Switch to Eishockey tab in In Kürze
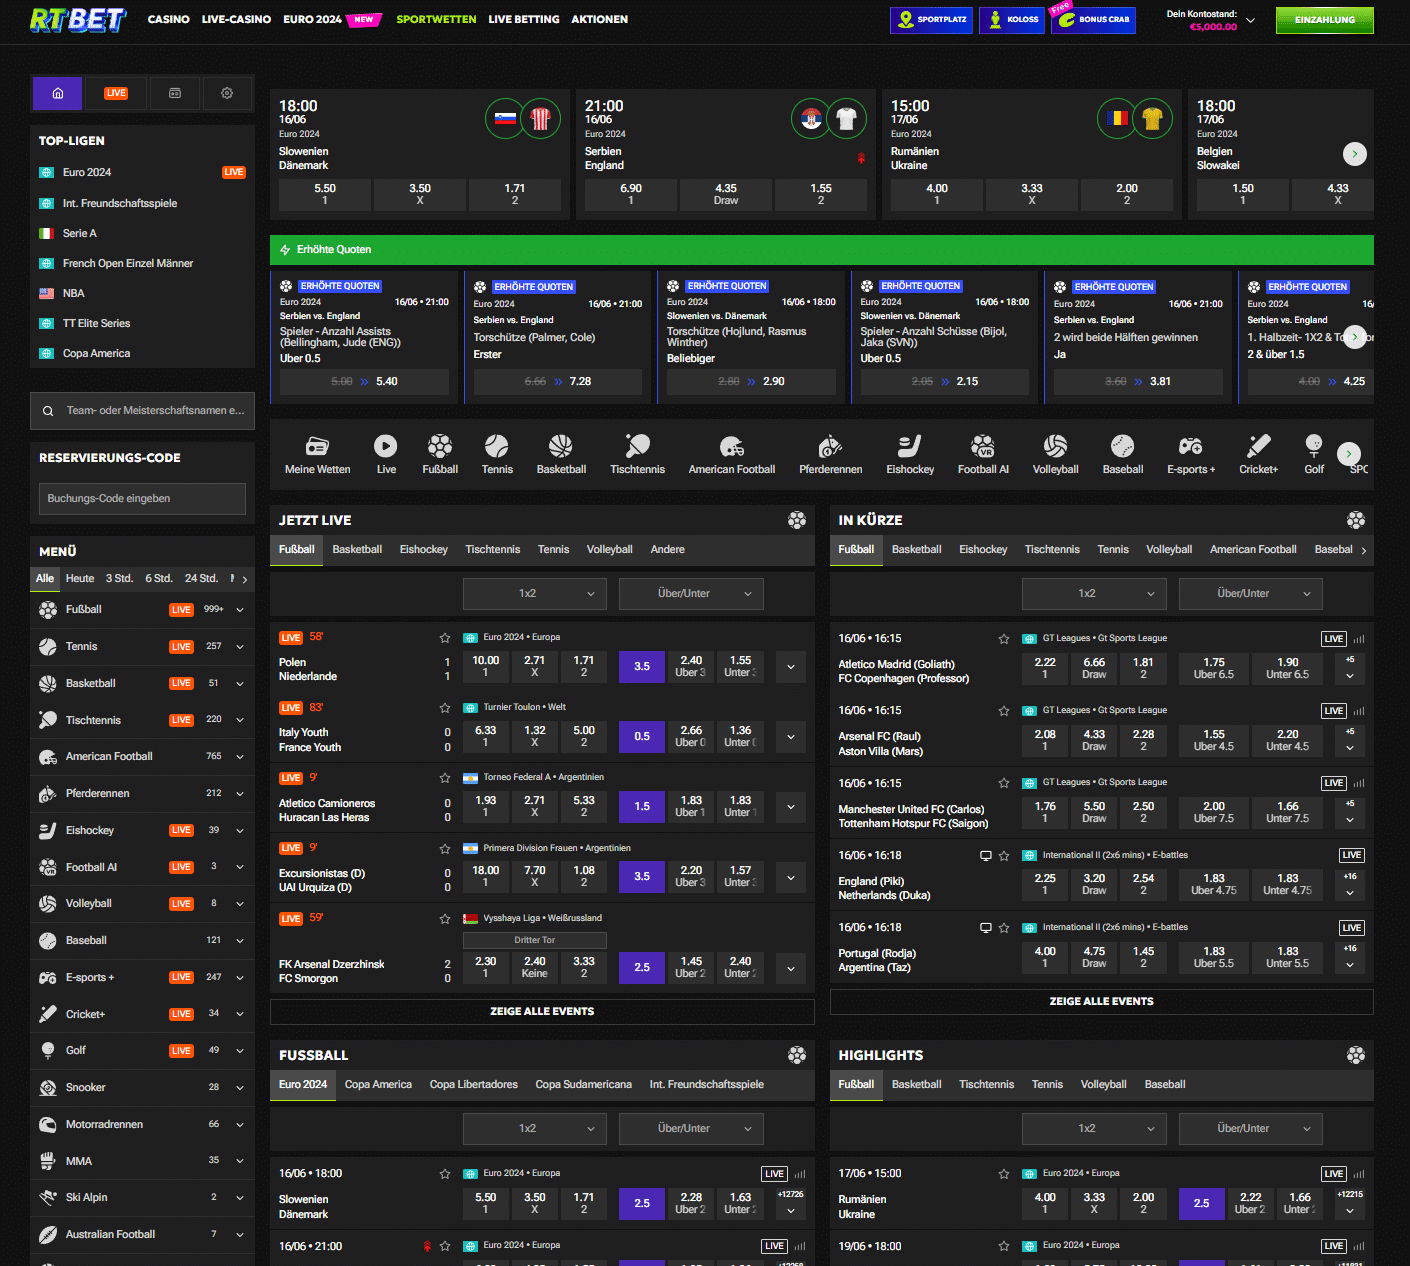 (x=983, y=550)
